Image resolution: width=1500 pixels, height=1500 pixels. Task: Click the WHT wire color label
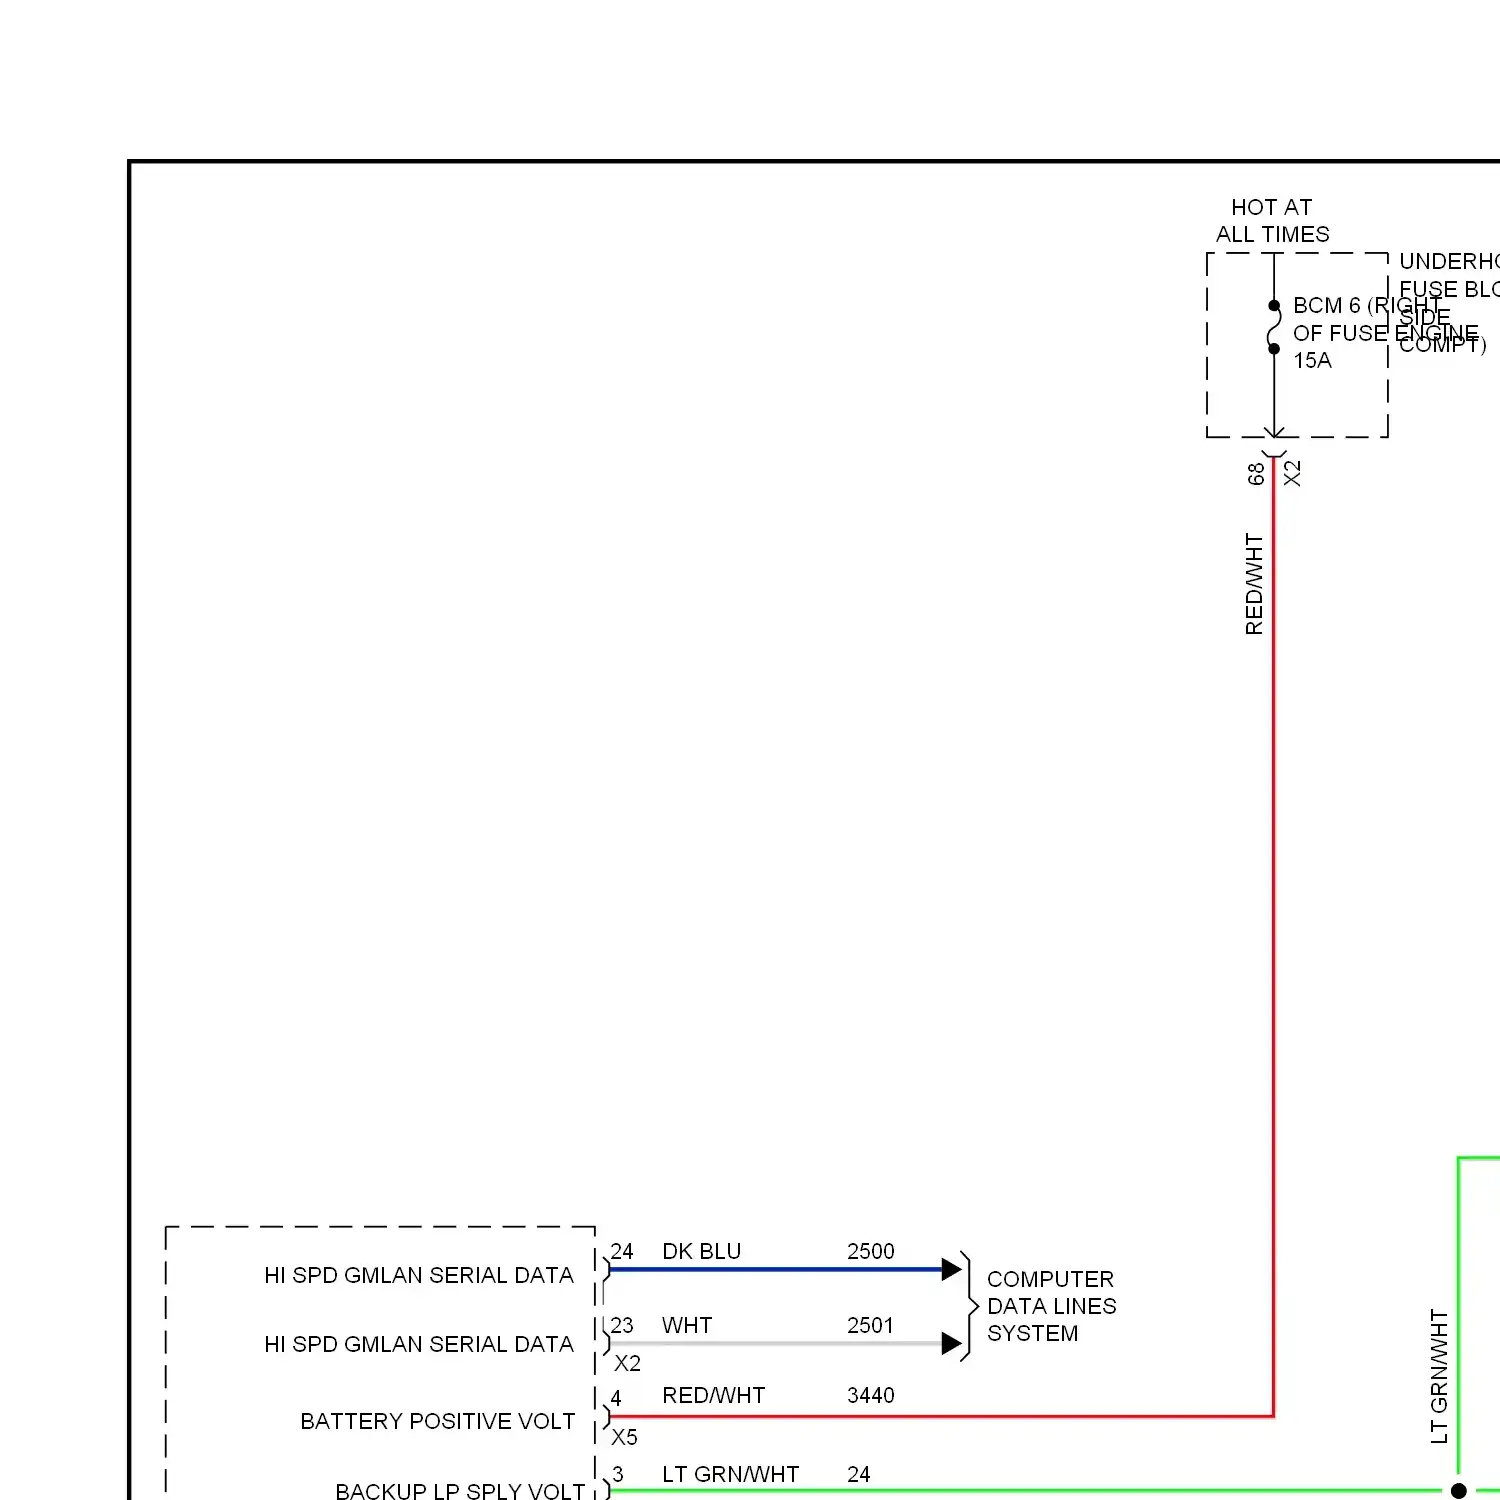(x=687, y=1326)
